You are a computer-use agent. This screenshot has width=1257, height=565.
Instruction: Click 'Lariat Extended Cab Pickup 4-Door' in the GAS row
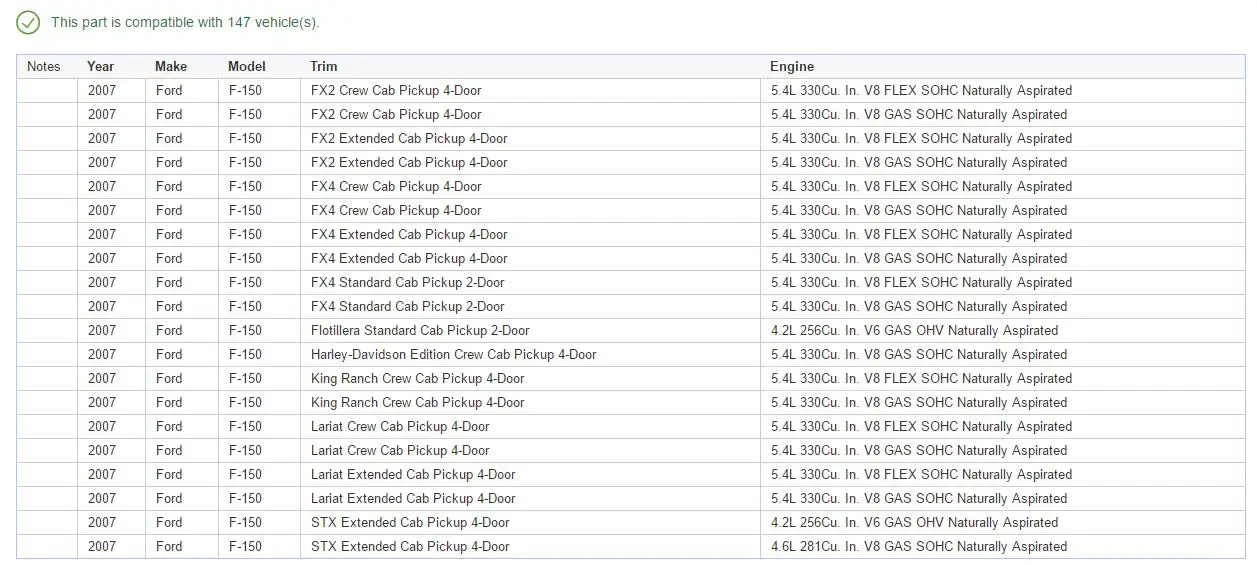click(x=413, y=498)
